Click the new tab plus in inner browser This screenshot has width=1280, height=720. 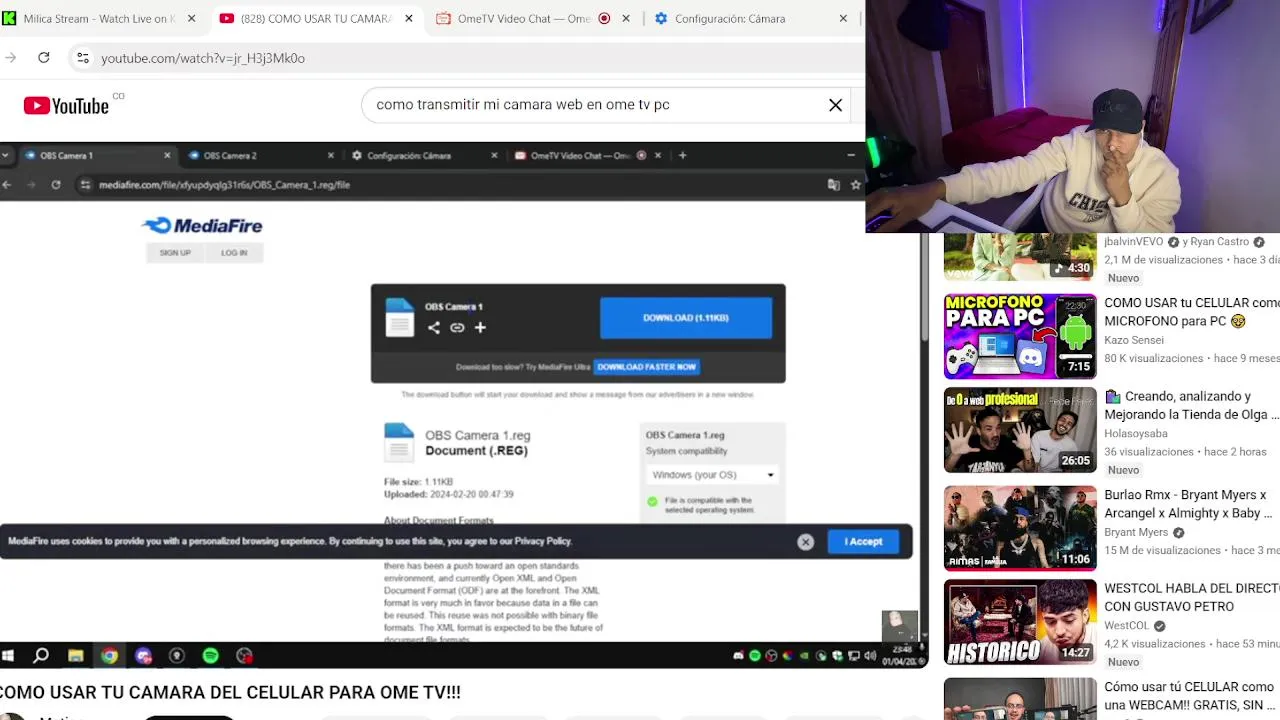682,155
